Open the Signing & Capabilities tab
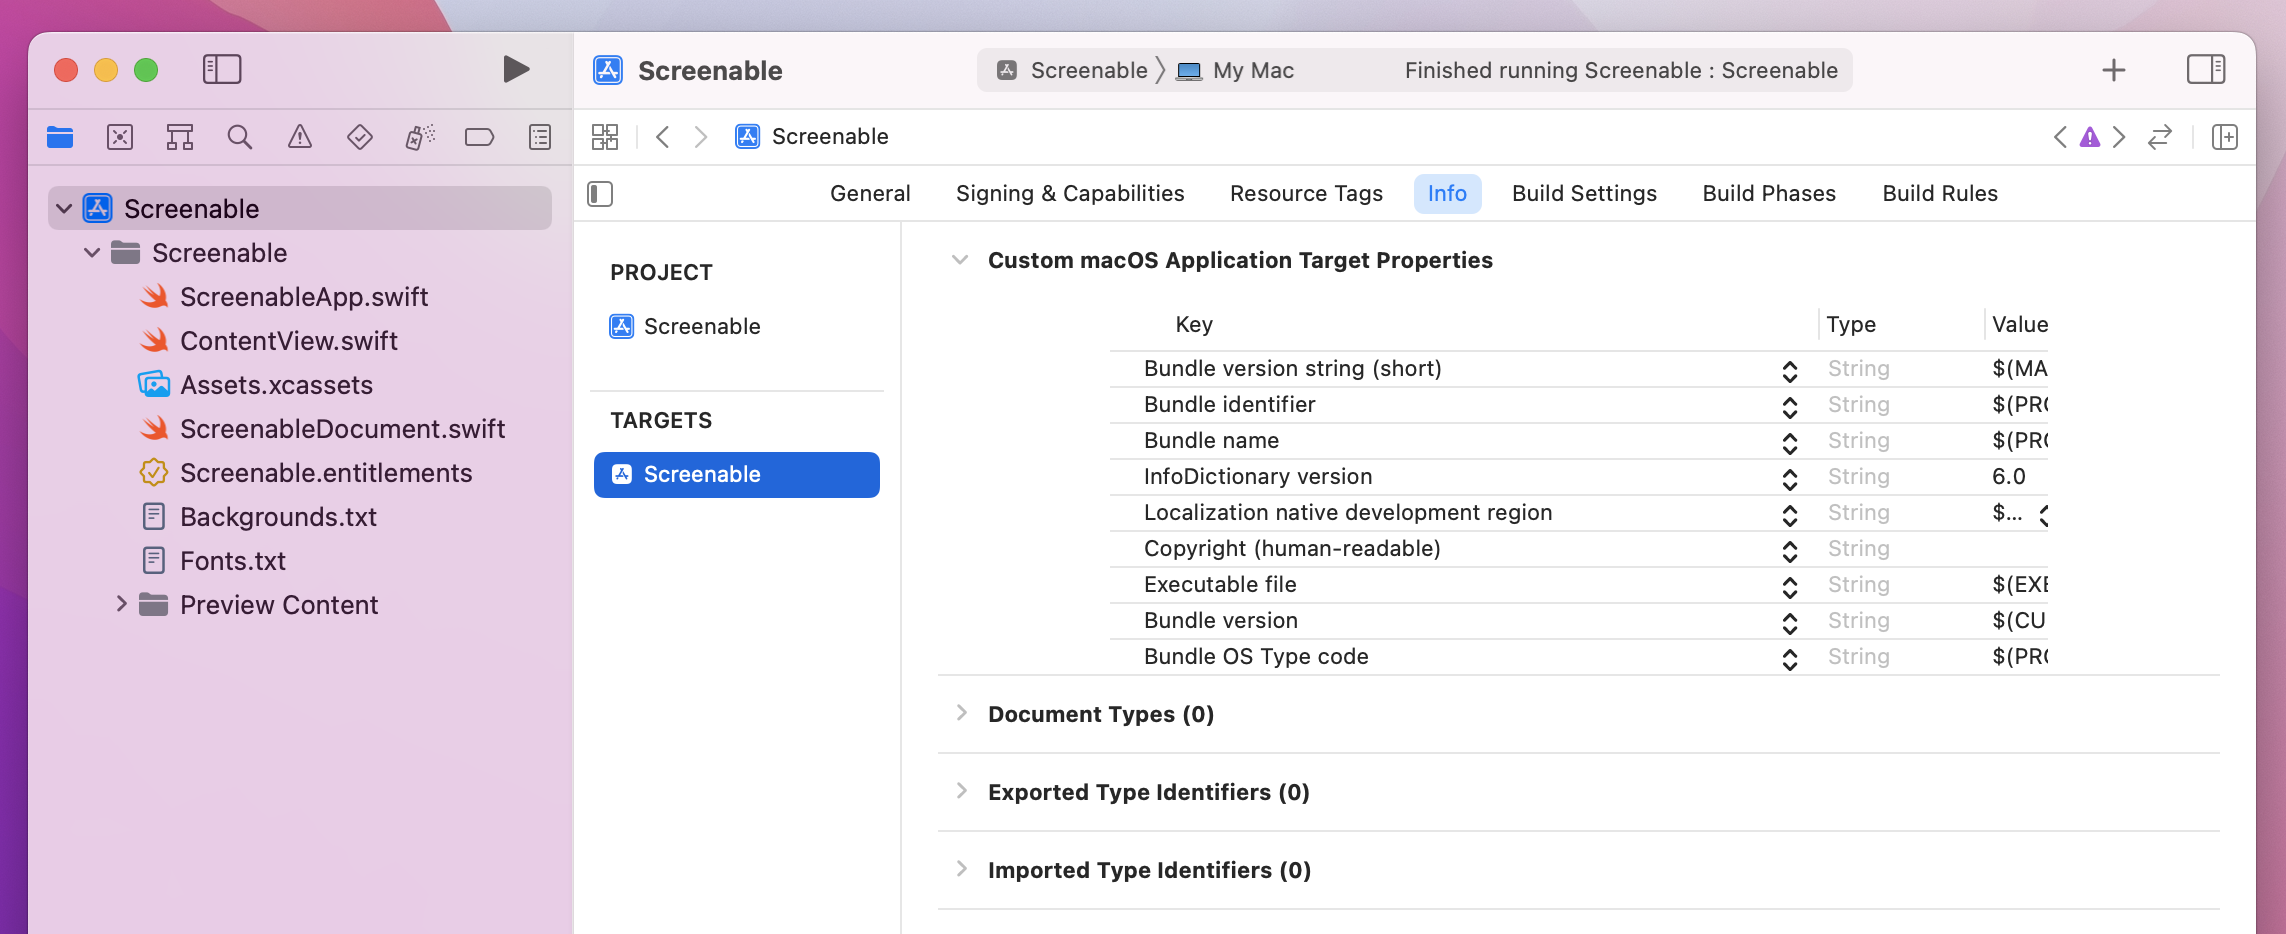 click(x=1069, y=194)
